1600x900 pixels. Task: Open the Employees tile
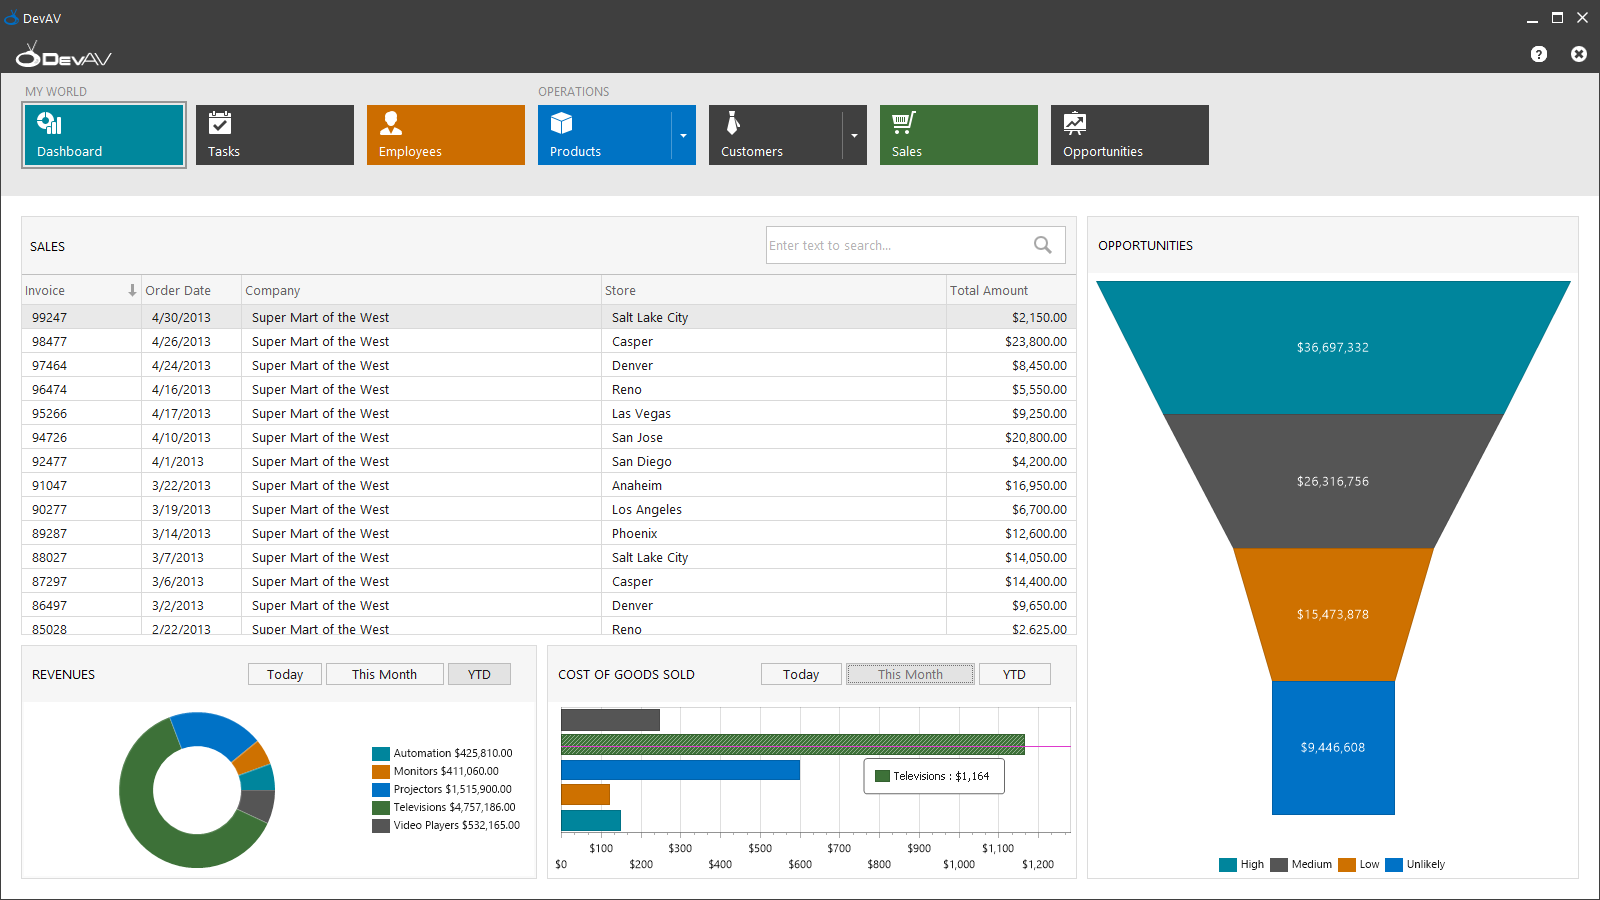[445, 135]
